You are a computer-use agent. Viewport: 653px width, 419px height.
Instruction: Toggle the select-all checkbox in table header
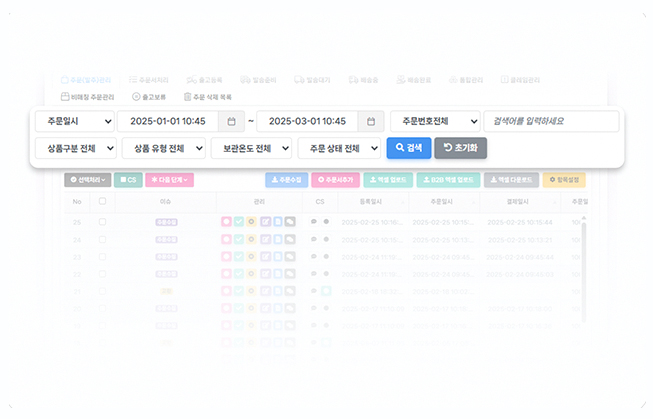(x=102, y=201)
